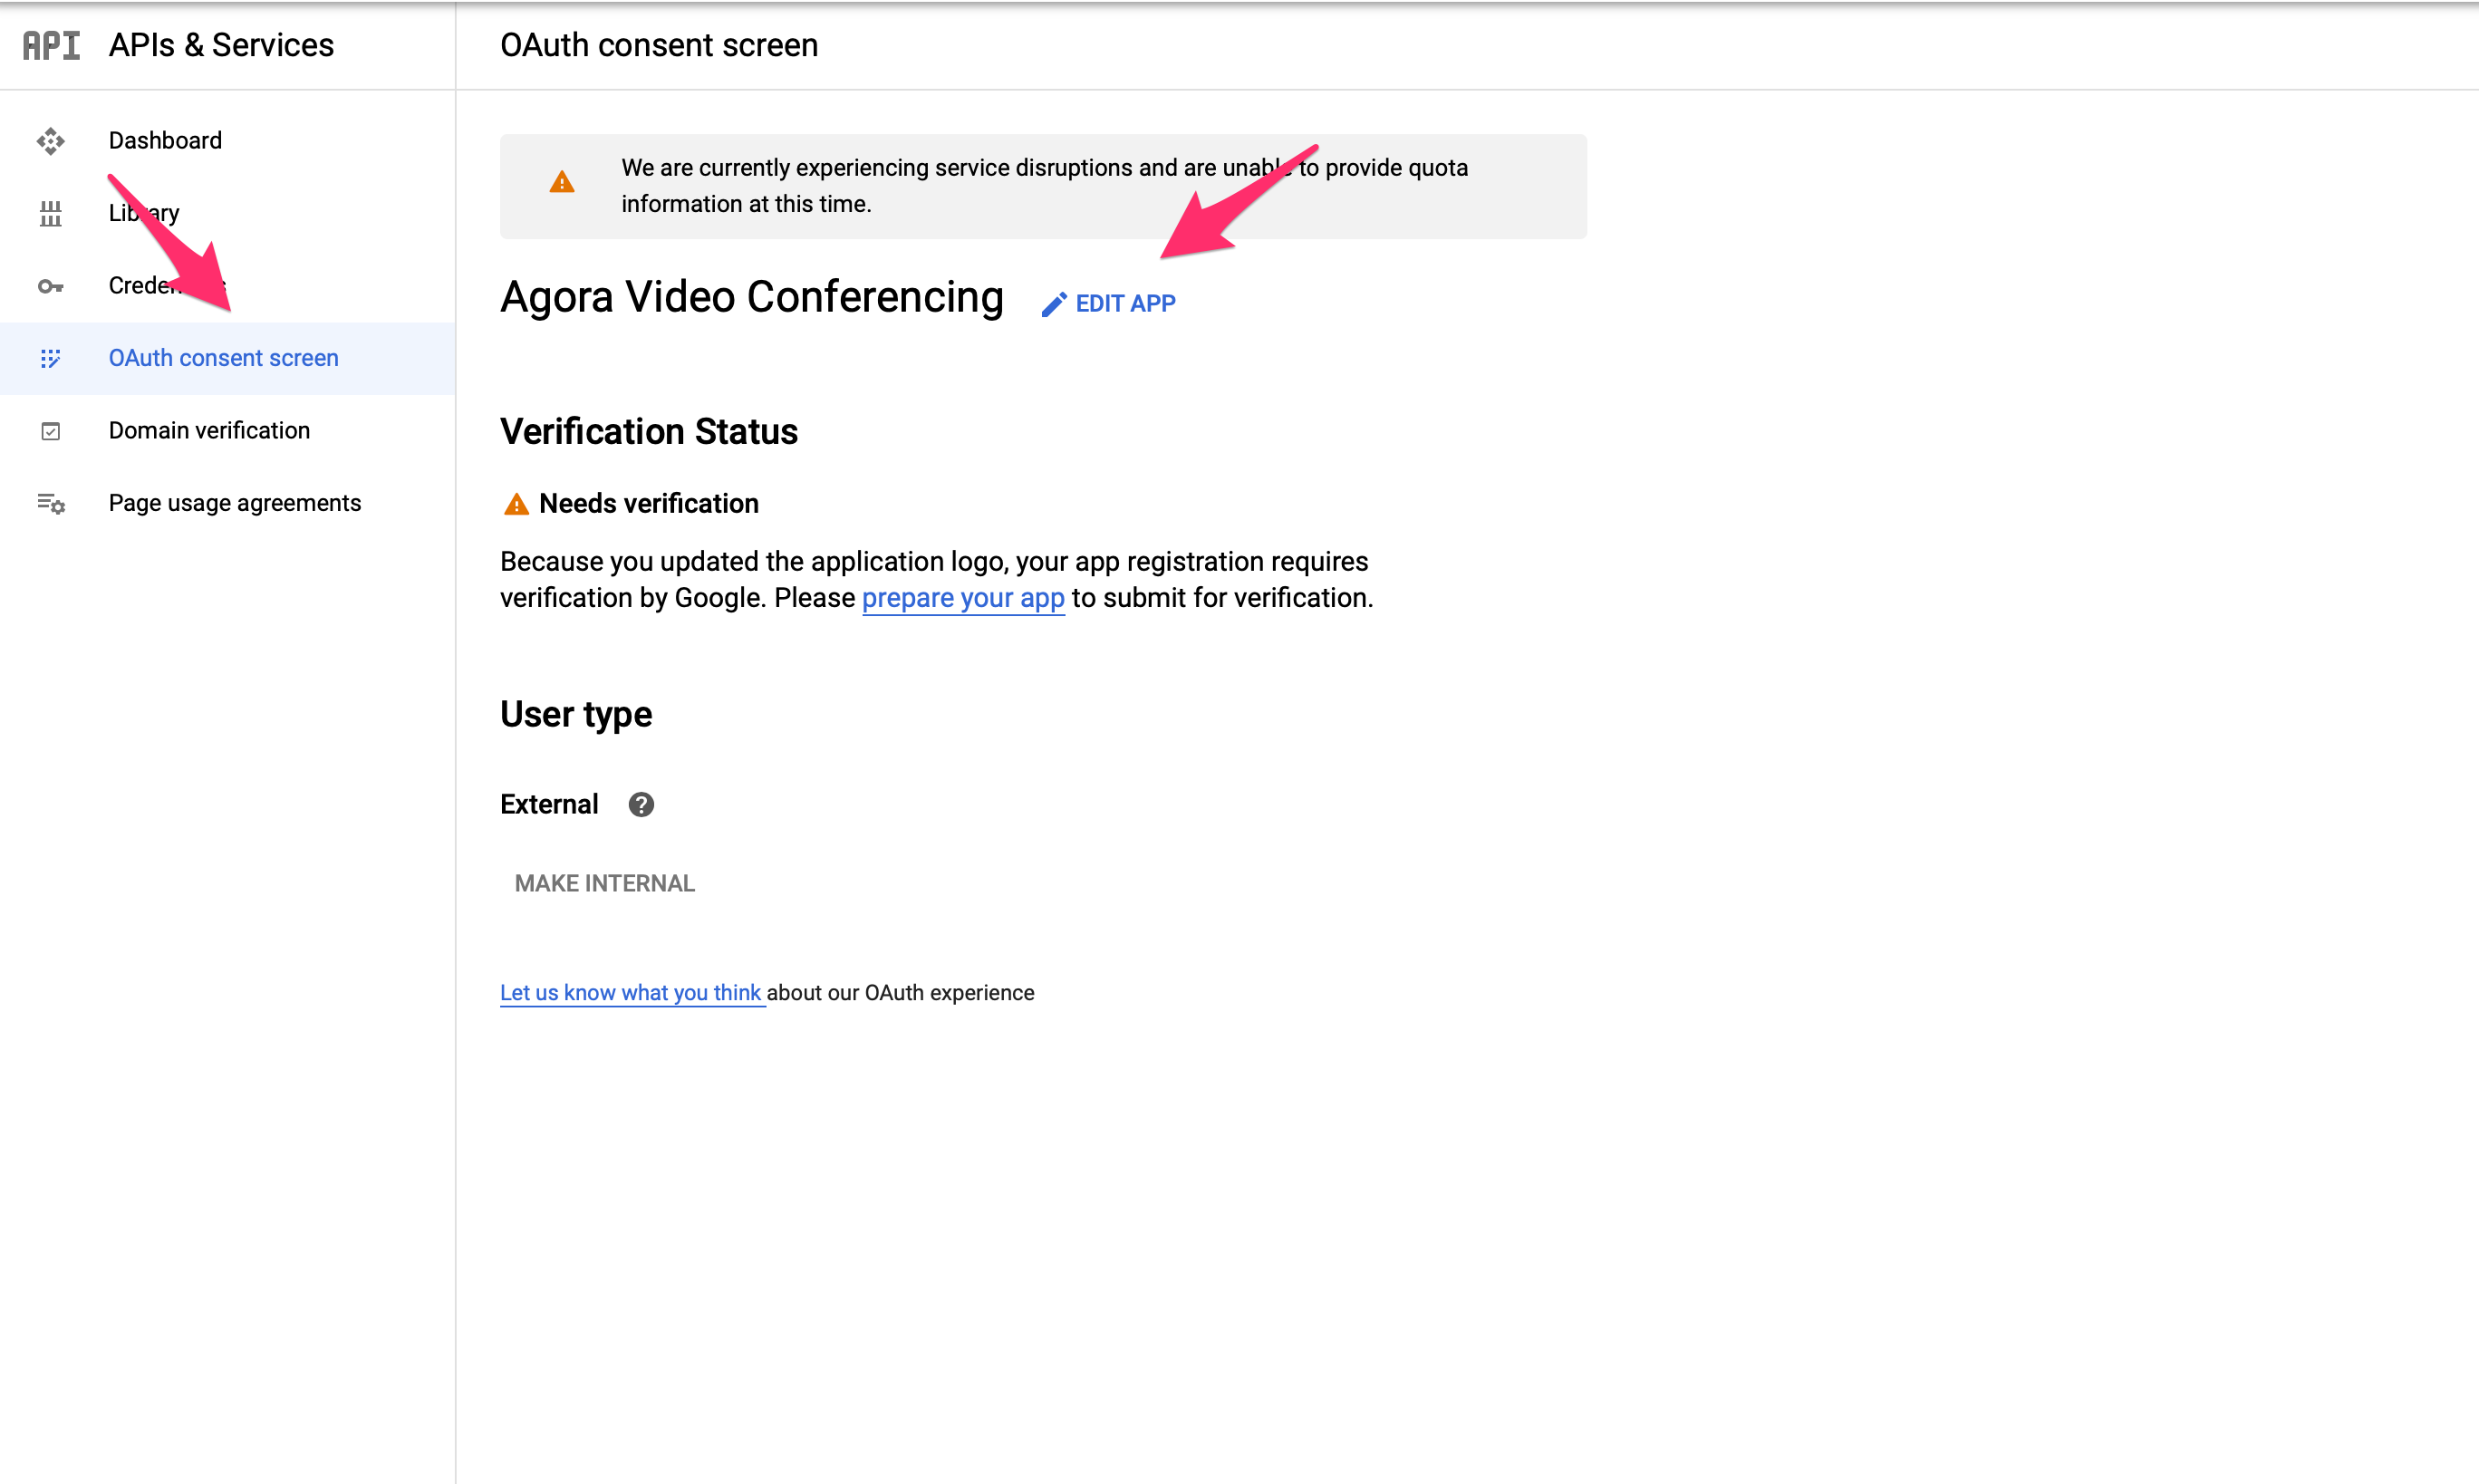Click the Needs verification warning icon

coord(516,504)
